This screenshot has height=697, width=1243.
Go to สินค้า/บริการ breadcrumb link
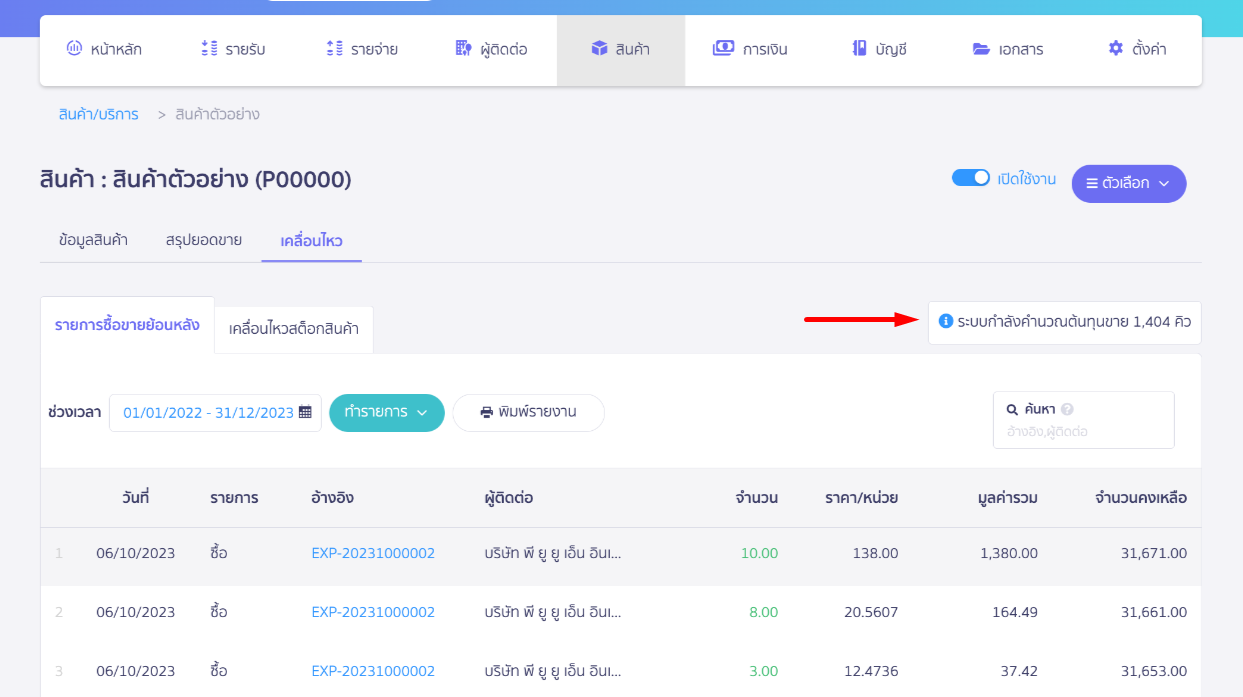point(98,114)
